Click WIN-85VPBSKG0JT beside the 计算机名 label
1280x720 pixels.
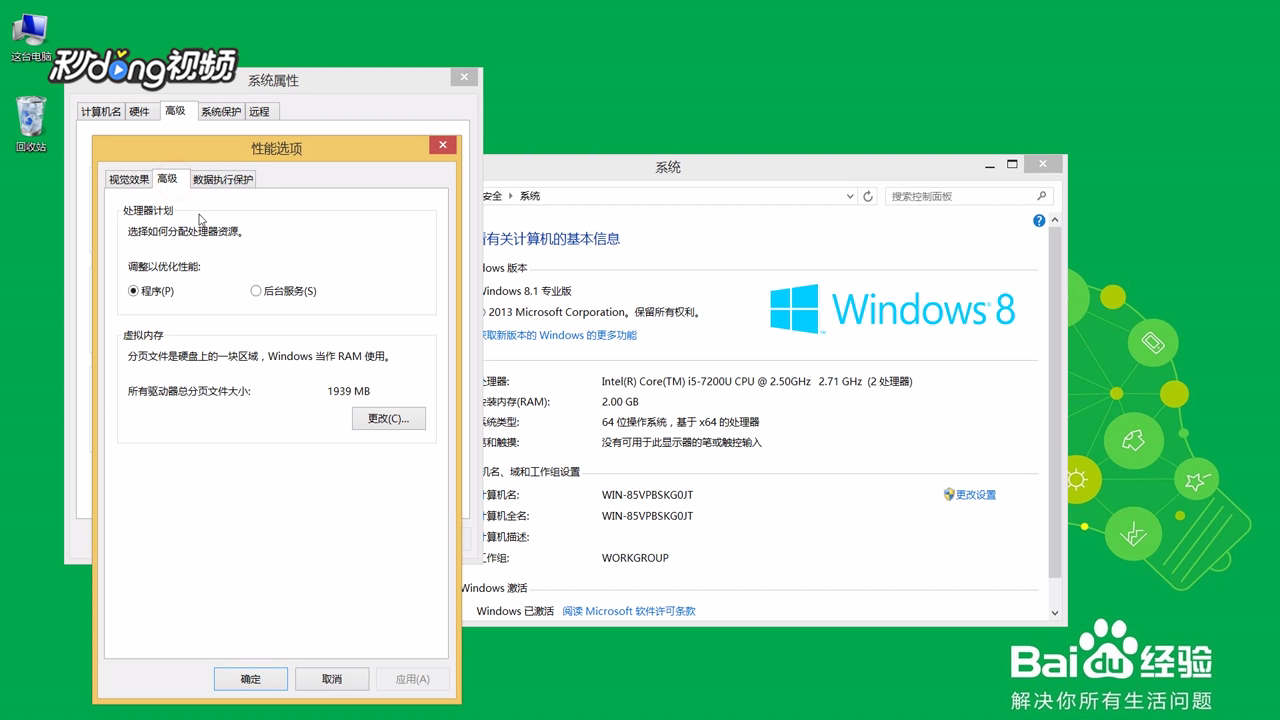coord(647,495)
